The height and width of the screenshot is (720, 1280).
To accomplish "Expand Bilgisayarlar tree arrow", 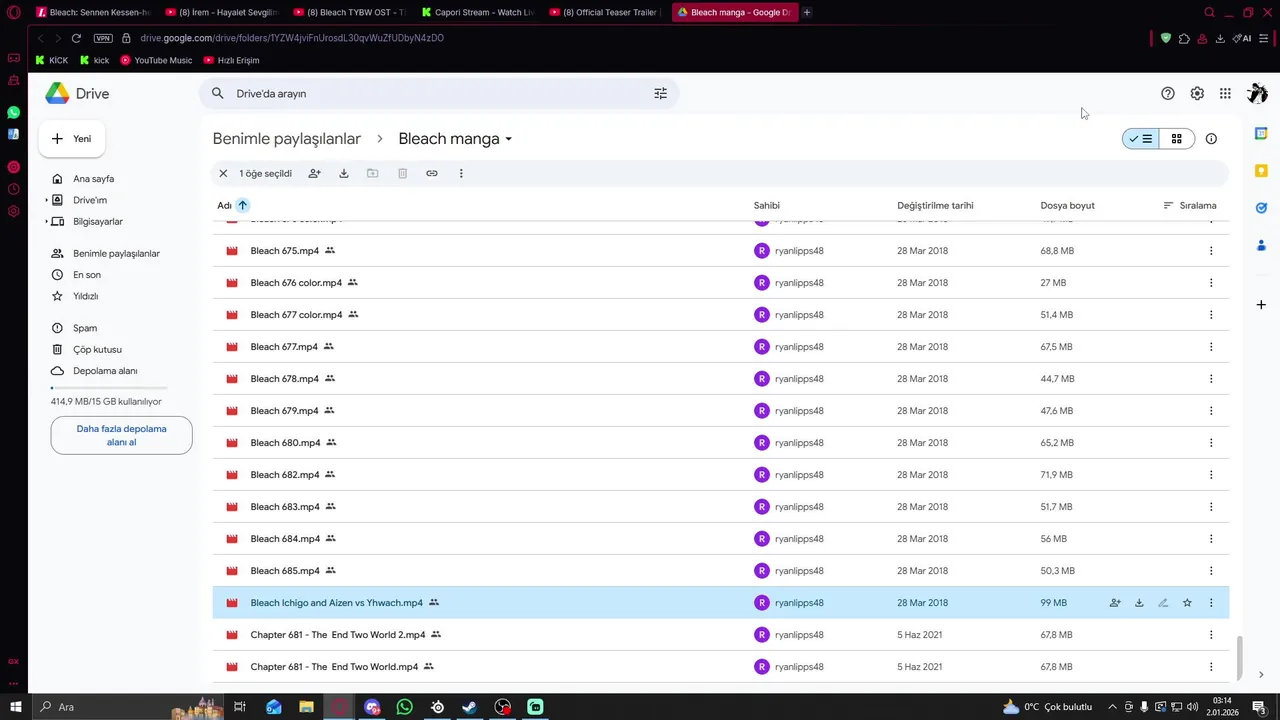I will point(46,221).
